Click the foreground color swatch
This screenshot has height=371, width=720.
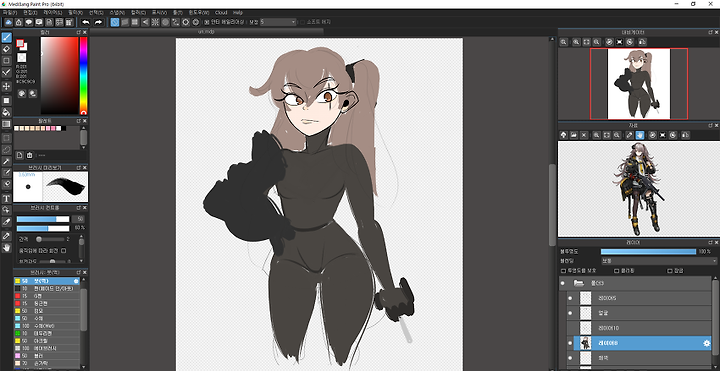pos(20,43)
